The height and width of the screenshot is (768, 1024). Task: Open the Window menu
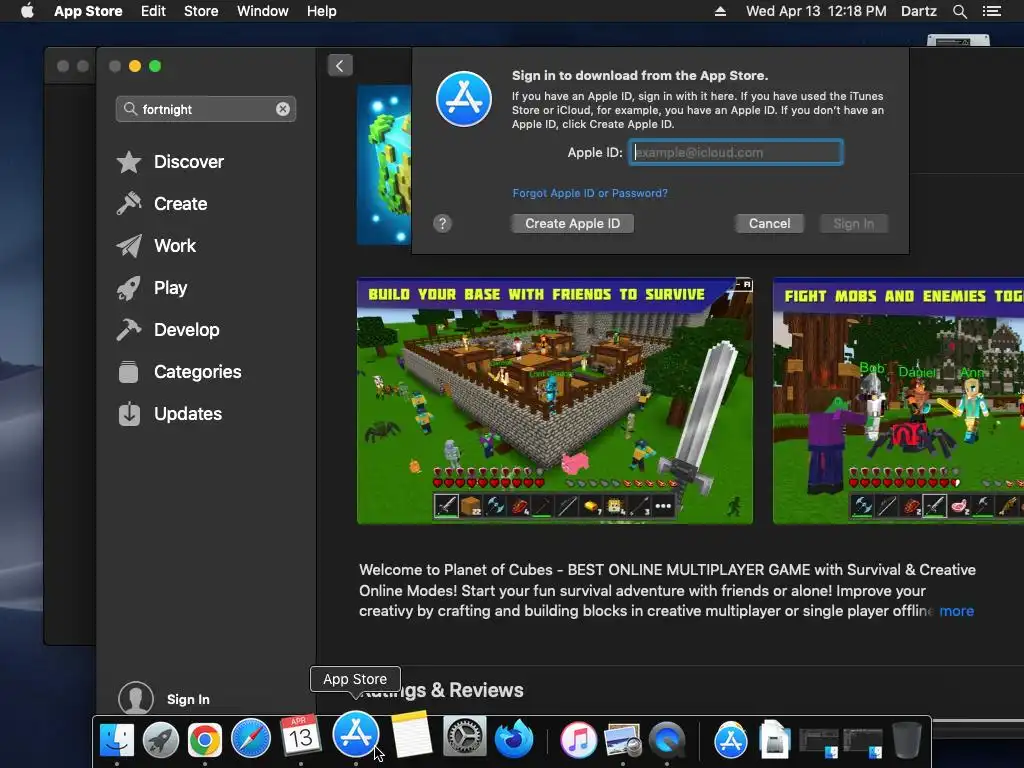click(x=263, y=11)
